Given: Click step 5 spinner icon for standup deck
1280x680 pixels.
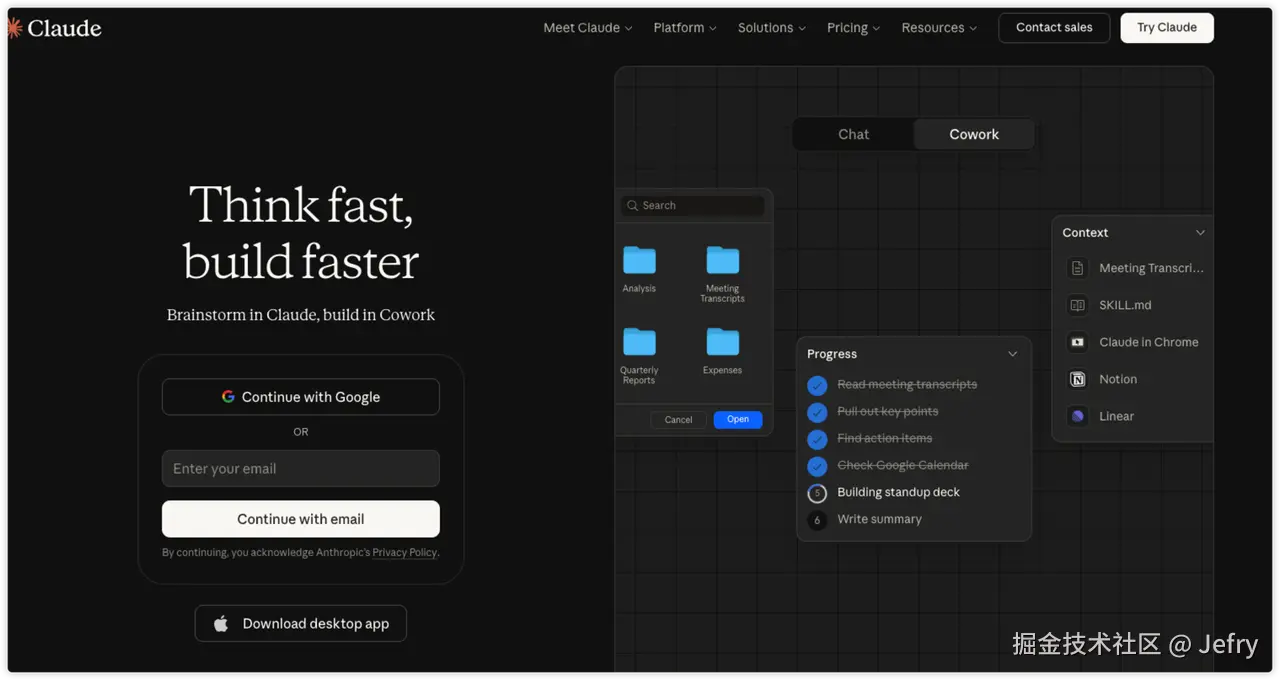Looking at the screenshot, I should [x=817, y=493].
